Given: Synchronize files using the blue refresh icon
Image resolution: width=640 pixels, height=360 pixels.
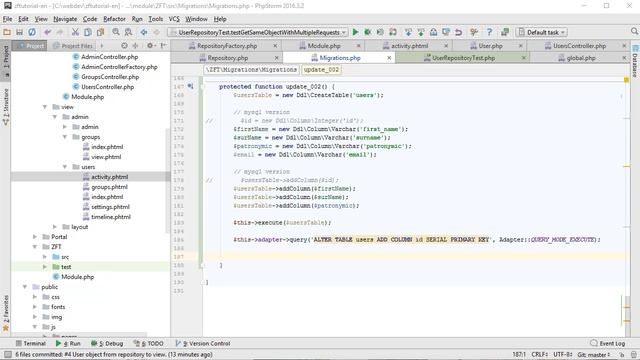Looking at the screenshot, I should tap(32, 32).
